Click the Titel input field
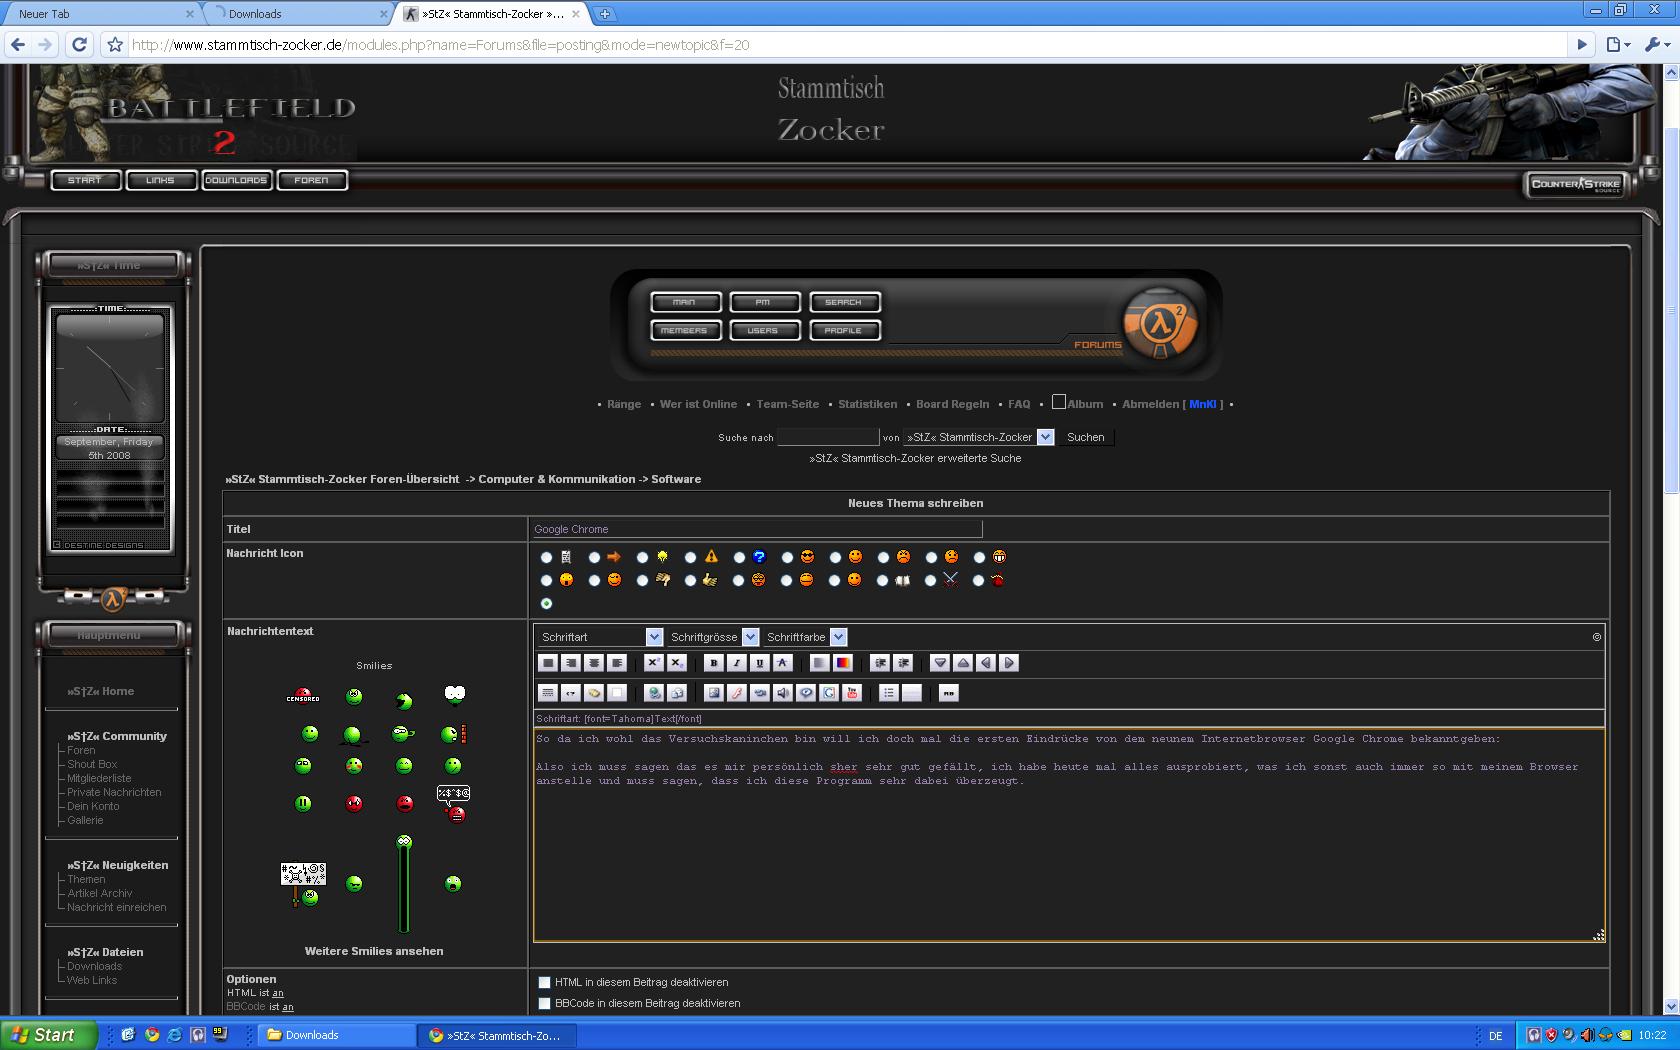 tap(756, 529)
